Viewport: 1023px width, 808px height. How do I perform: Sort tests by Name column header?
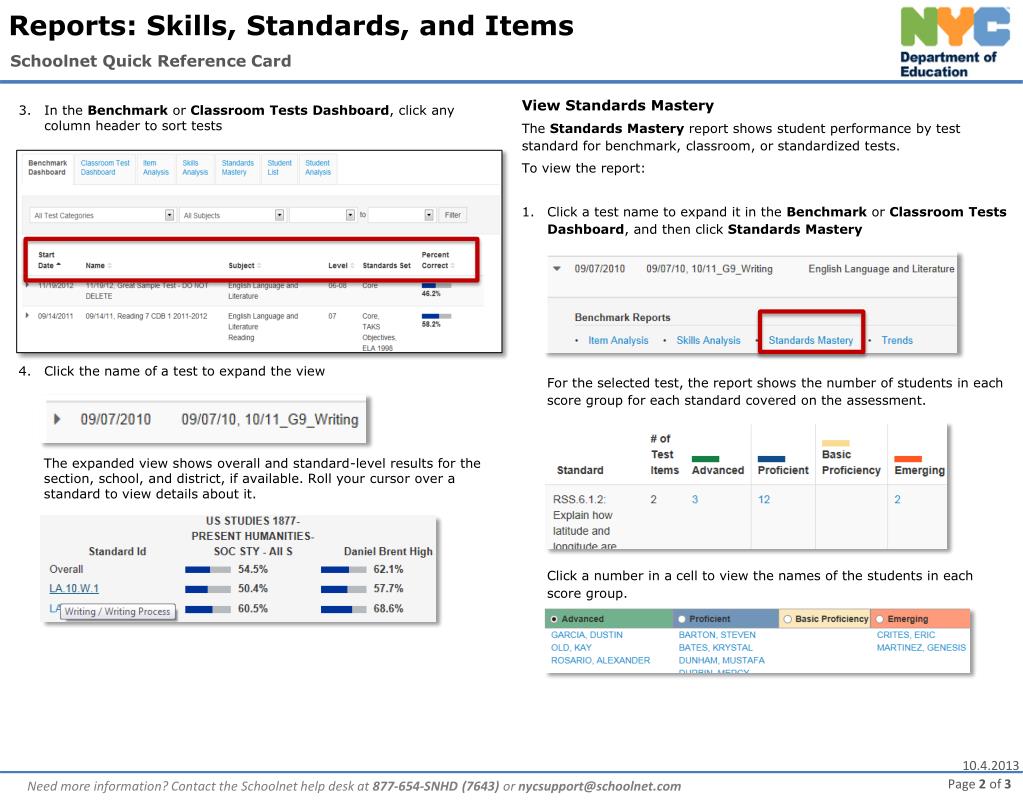click(x=98, y=266)
